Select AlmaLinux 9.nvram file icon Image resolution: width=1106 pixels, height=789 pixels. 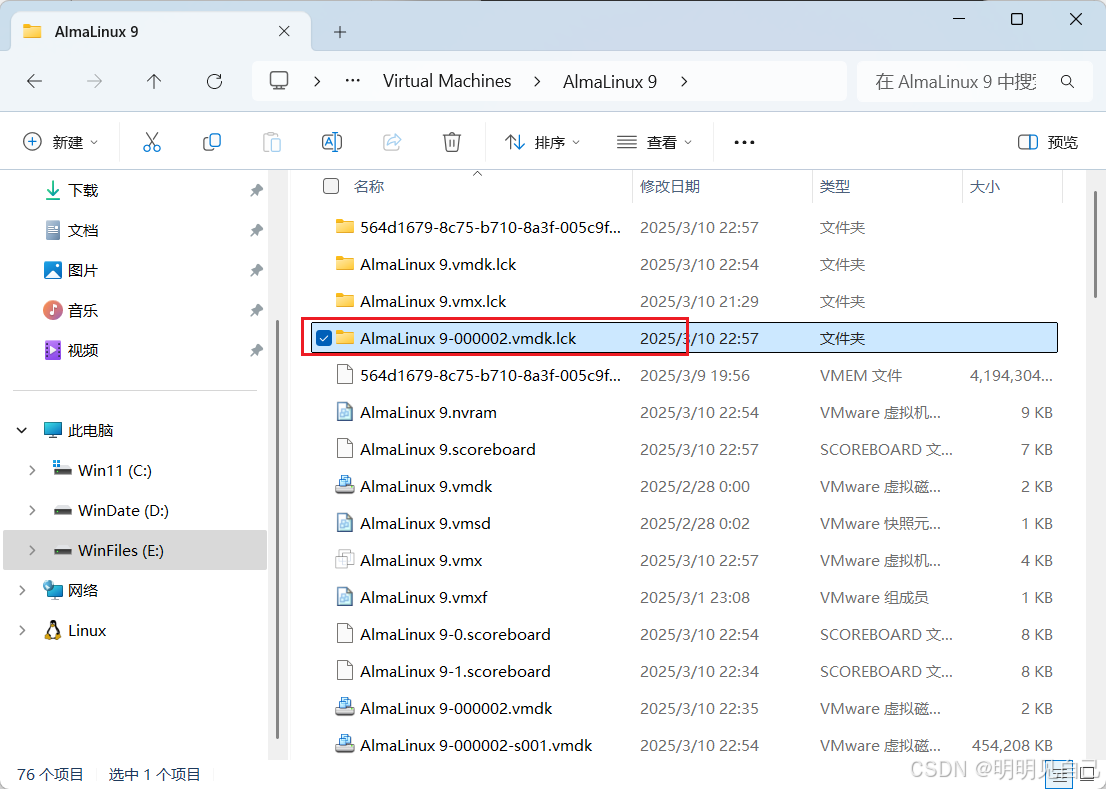click(x=344, y=412)
